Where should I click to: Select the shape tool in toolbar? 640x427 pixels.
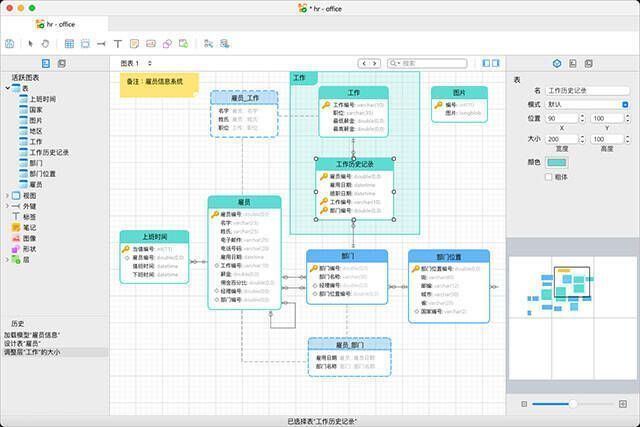[168, 44]
